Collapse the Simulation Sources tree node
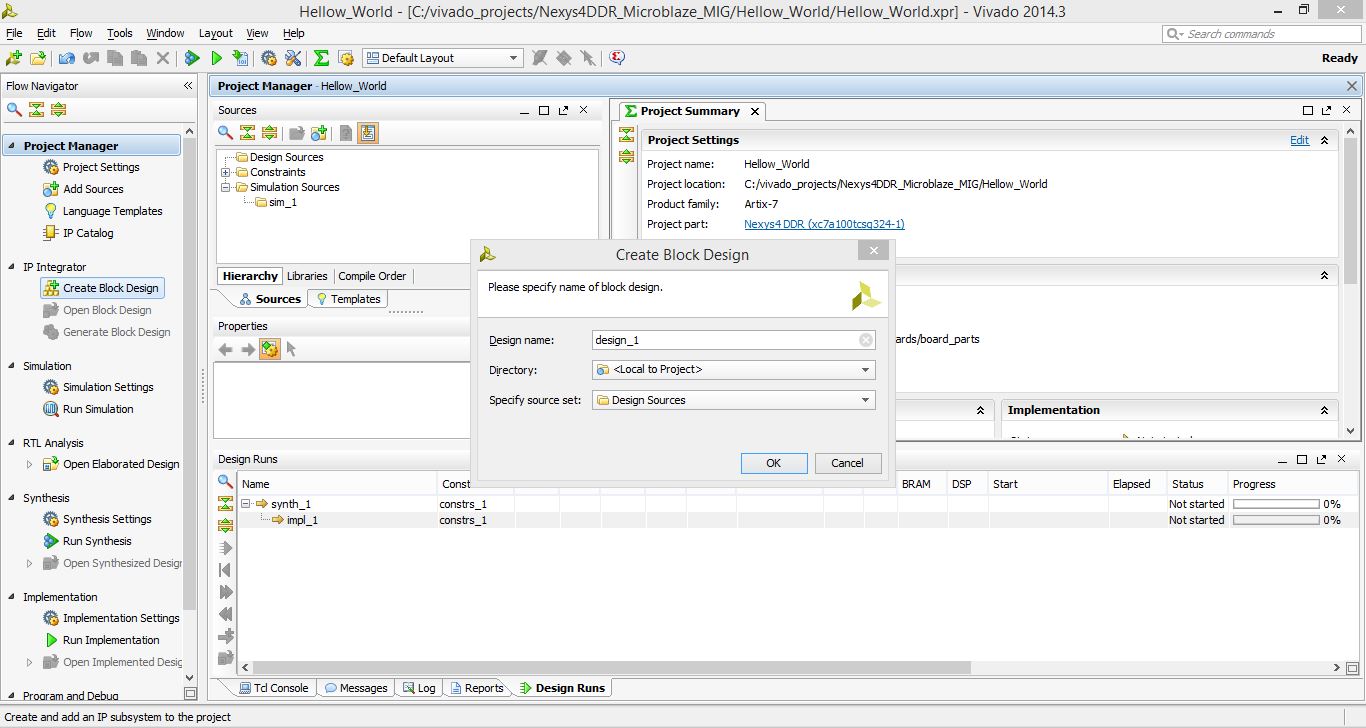Image resolution: width=1366 pixels, height=728 pixels. coord(226,187)
